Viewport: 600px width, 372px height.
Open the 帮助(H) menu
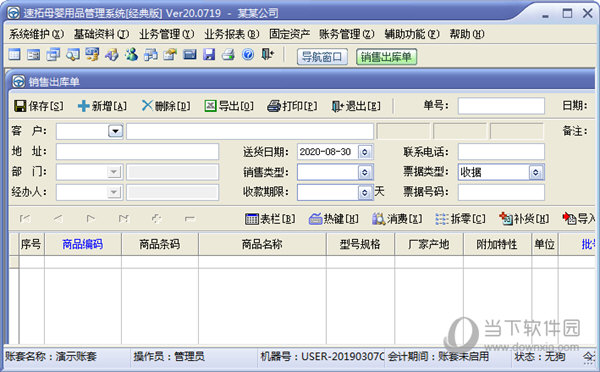pyautogui.click(x=467, y=34)
